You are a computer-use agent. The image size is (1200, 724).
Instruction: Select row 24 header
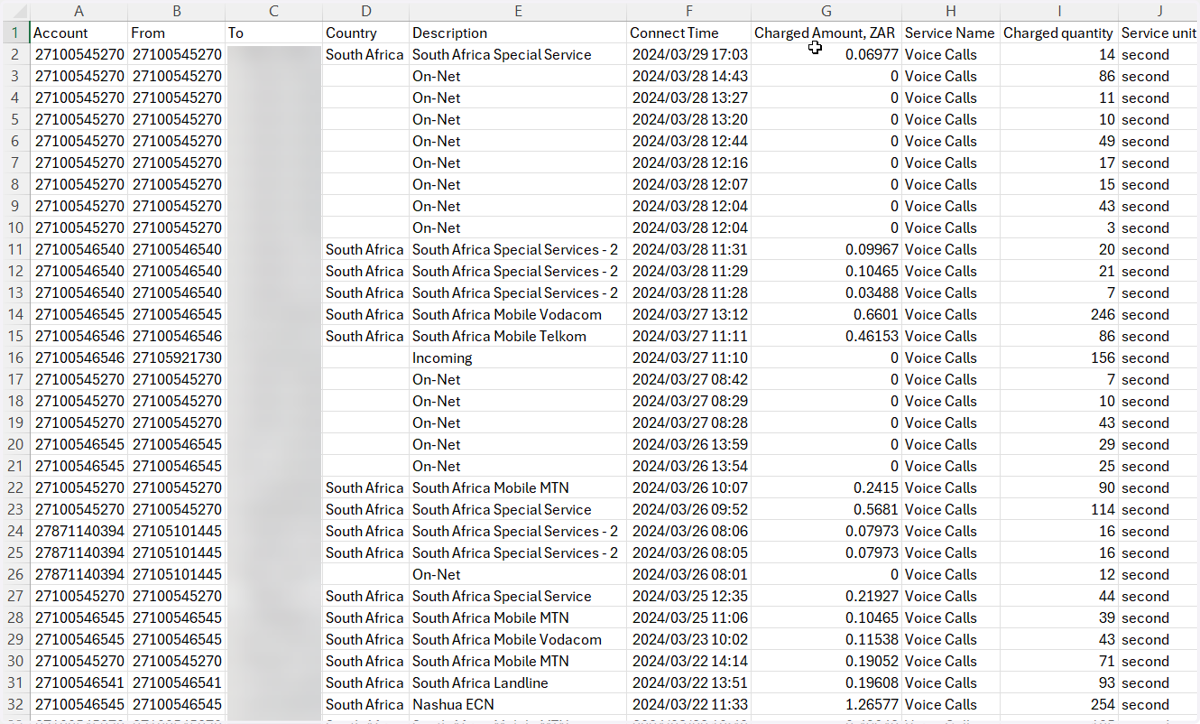tap(15, 531)
